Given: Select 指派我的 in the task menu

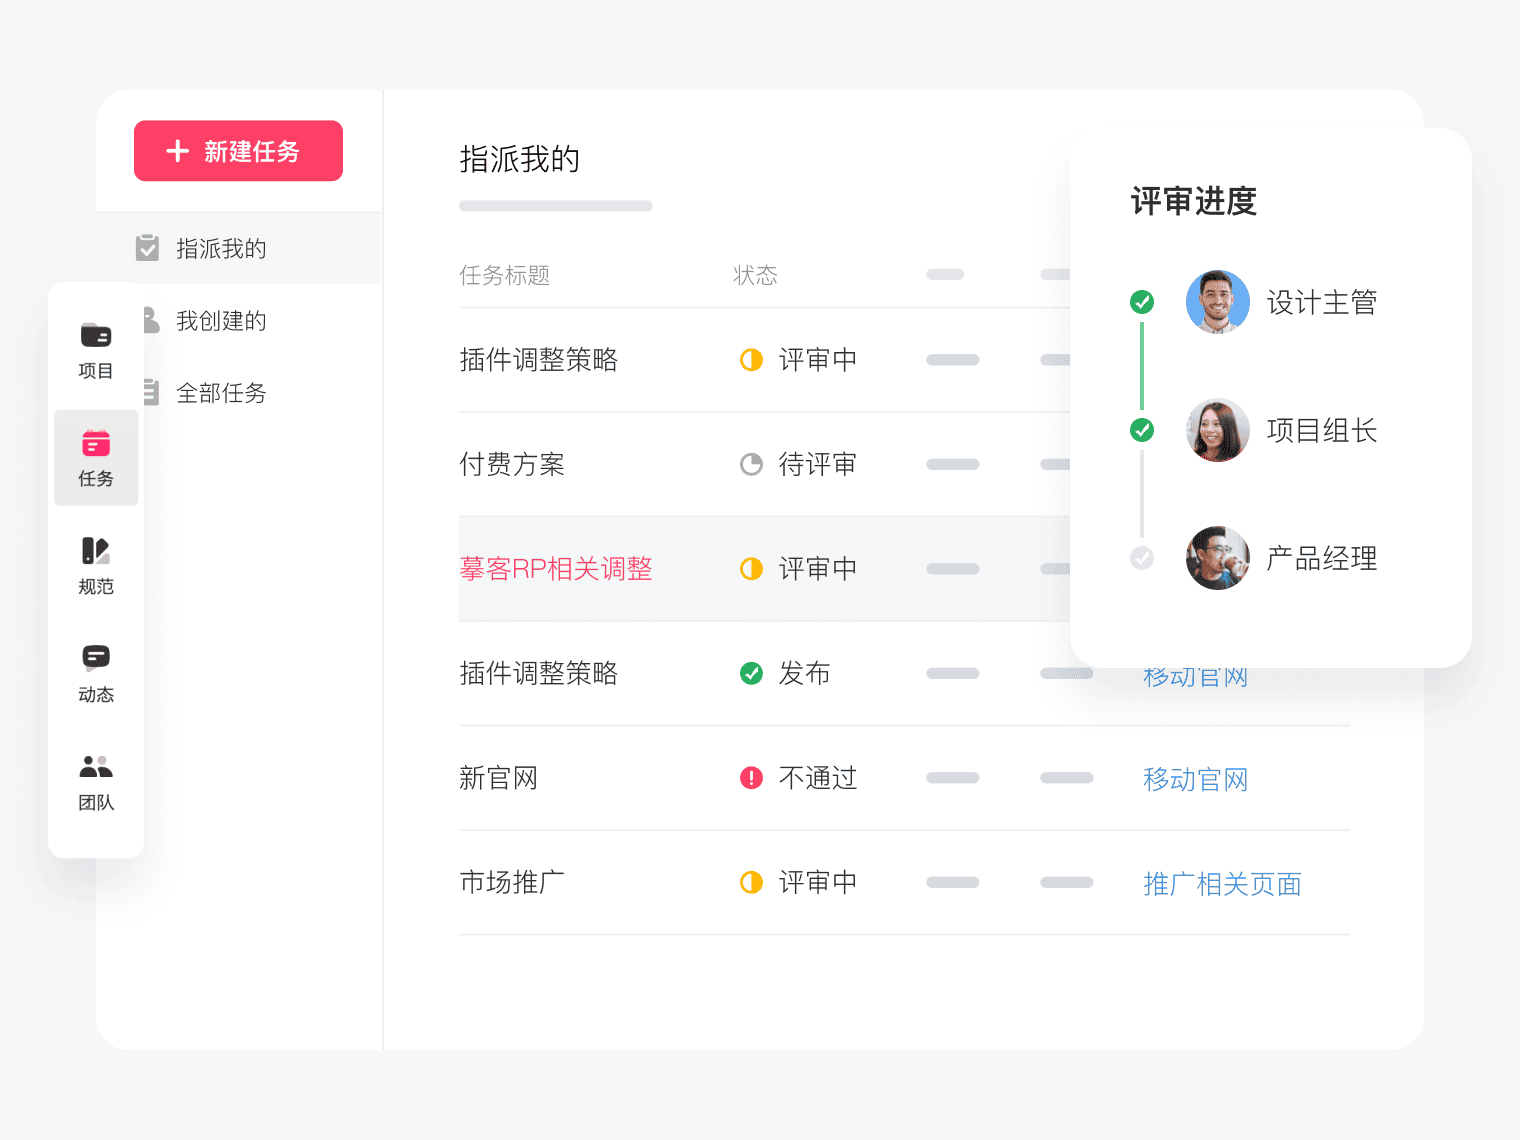Looking at the screenshot, I should 221,249.
